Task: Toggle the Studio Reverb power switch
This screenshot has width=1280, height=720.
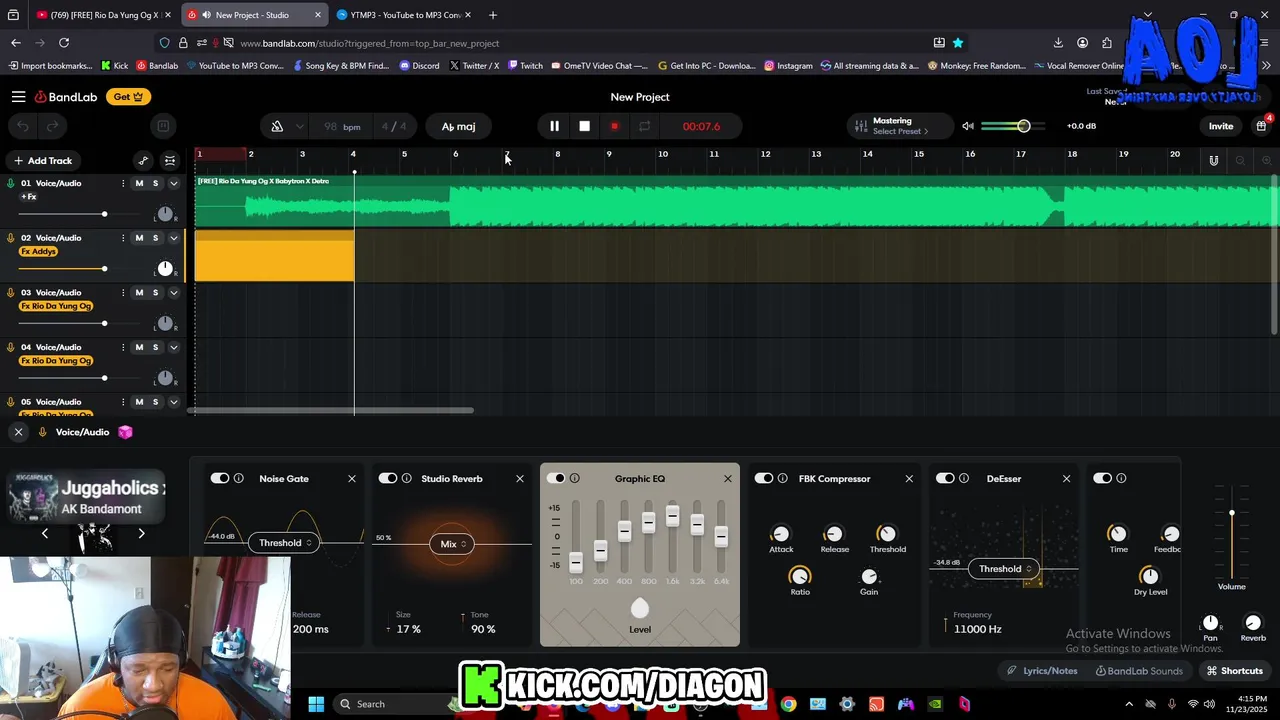Action: click(x=388, y=478)
